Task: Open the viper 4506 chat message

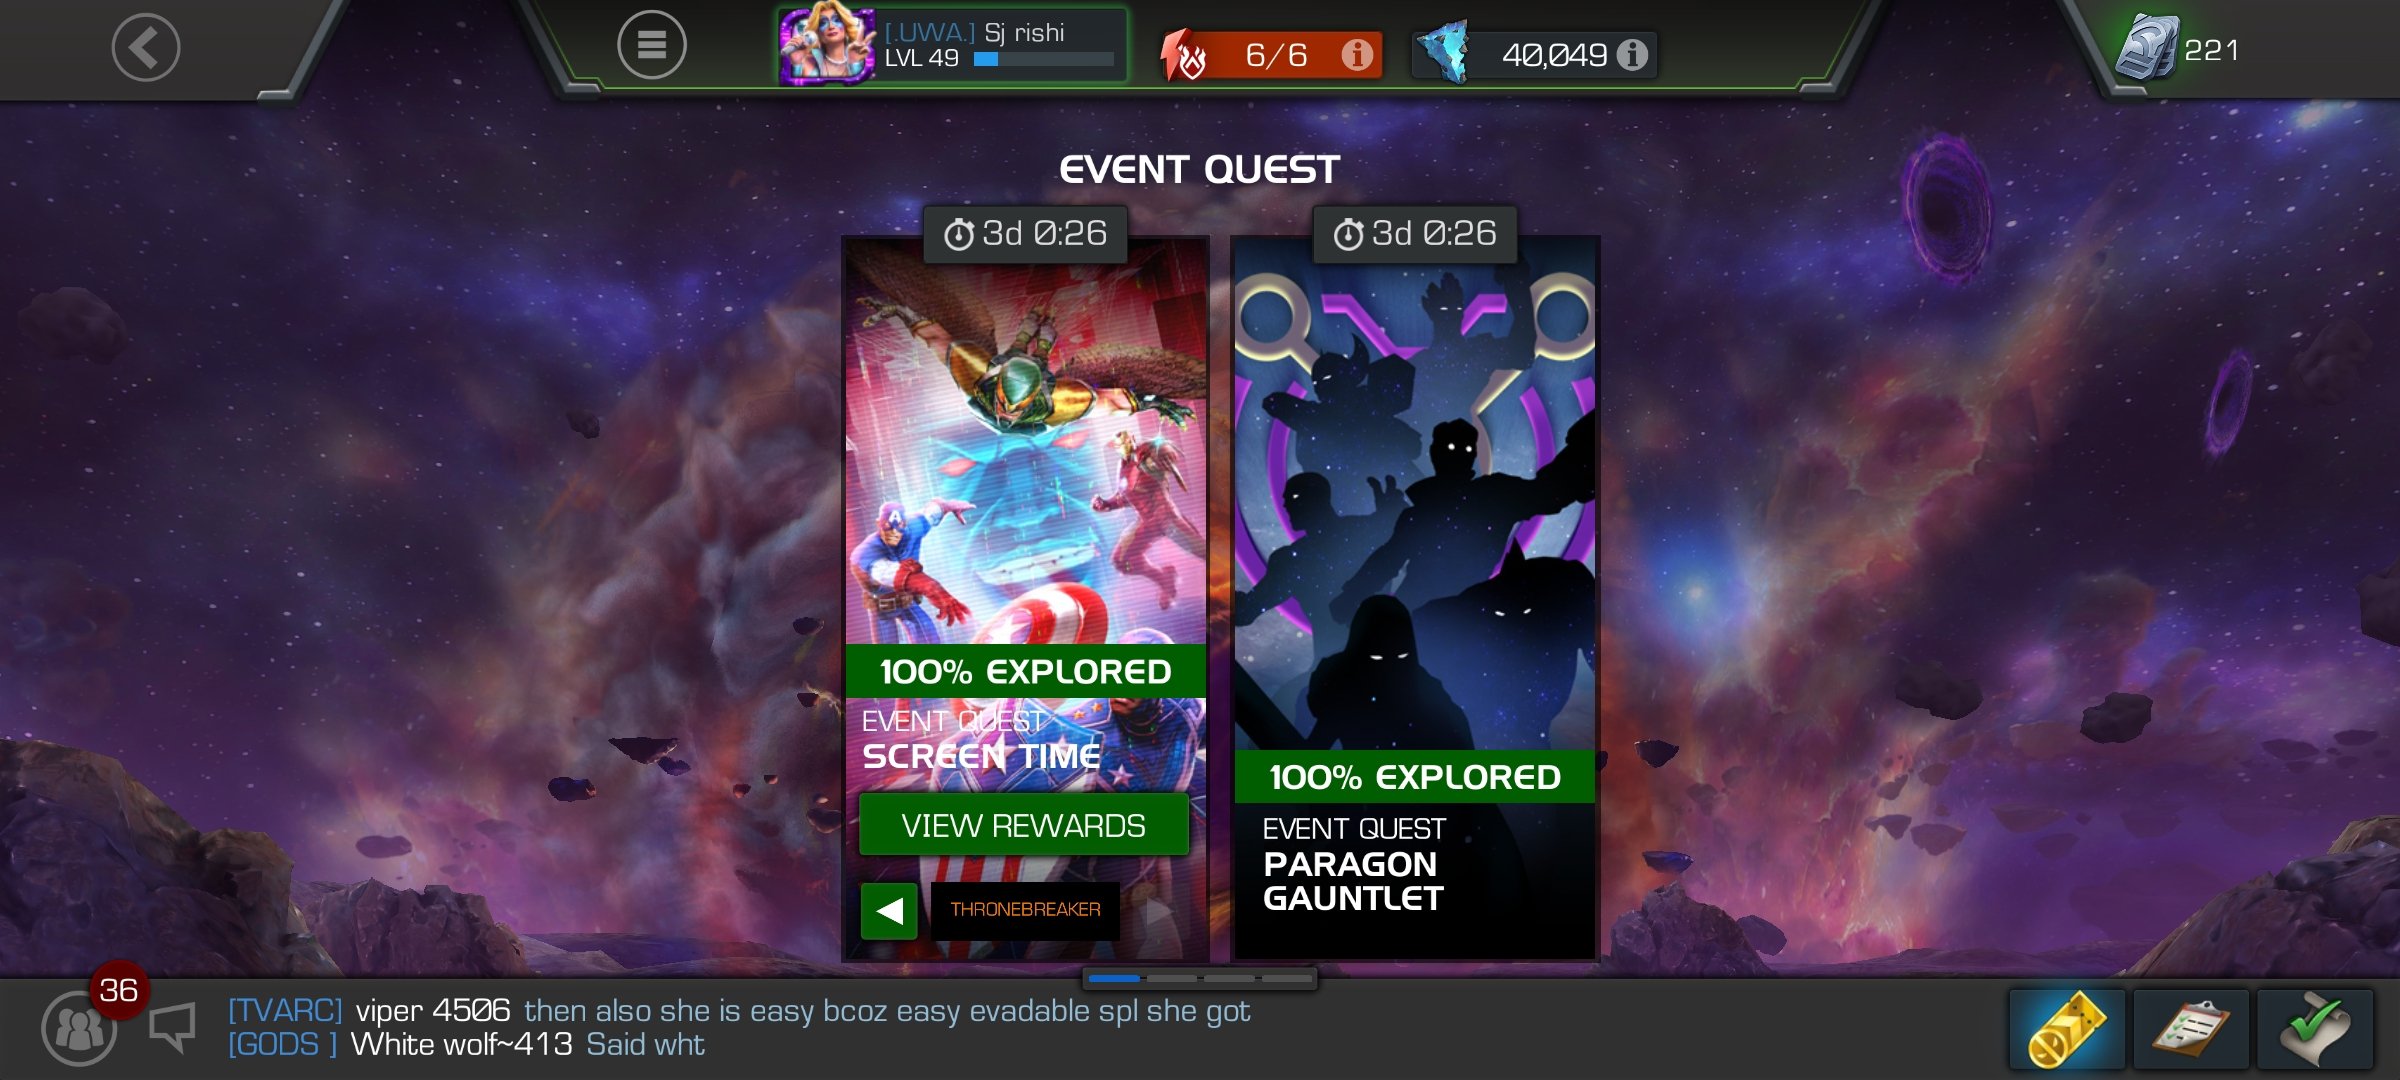Action: (x=739, y=1011)
